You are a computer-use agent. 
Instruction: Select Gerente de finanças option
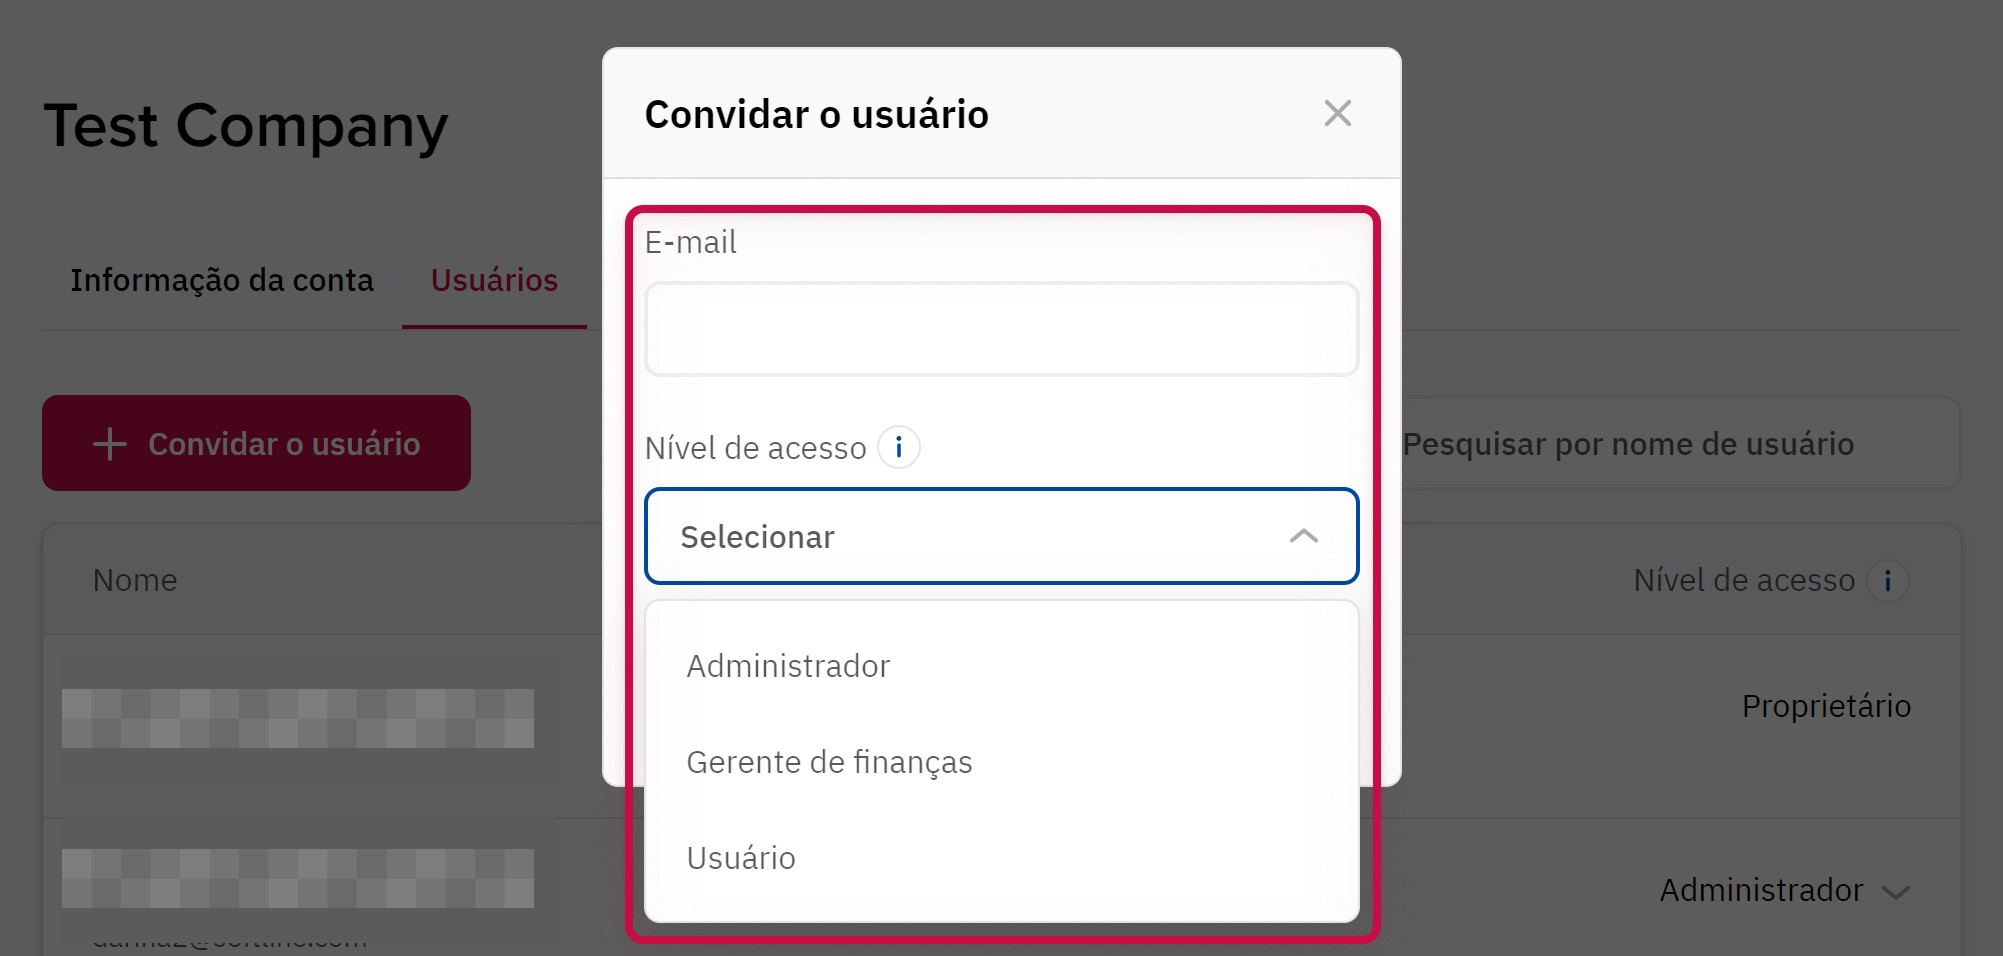tap(829, 762)
